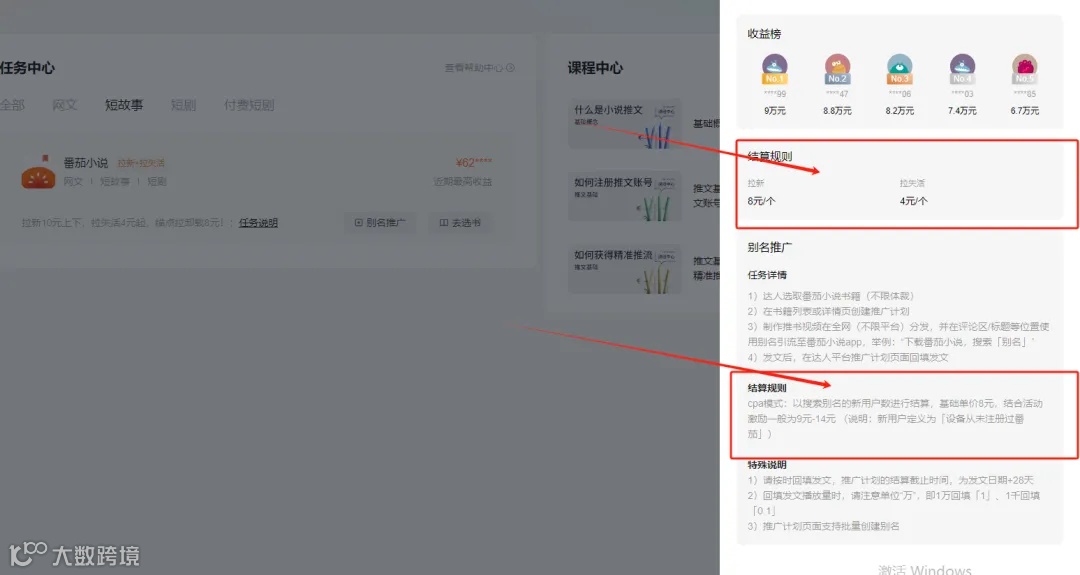1080x575 pixels.
Task: Click the 番茄小说 task title
Action: [85, 163]
